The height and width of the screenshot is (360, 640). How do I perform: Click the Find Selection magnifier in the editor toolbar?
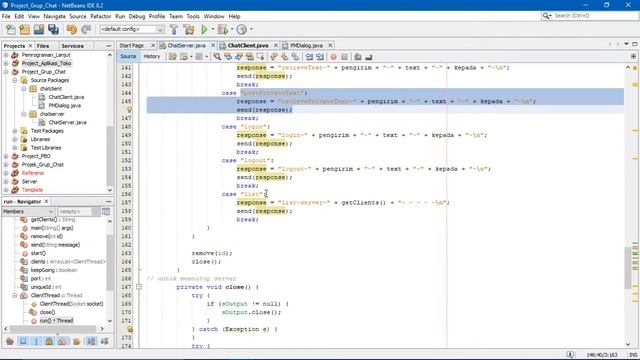217,57
